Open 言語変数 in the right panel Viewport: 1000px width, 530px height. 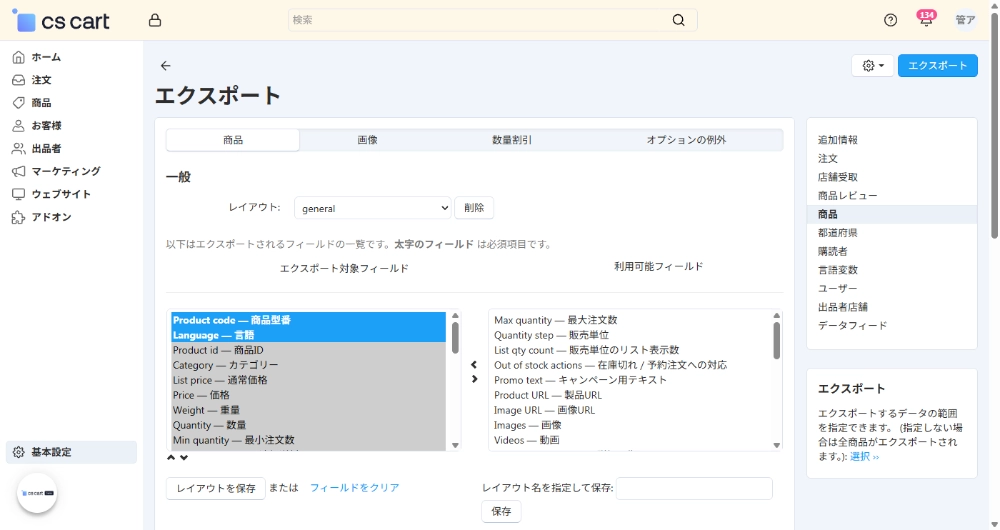(x=837, y=270)
